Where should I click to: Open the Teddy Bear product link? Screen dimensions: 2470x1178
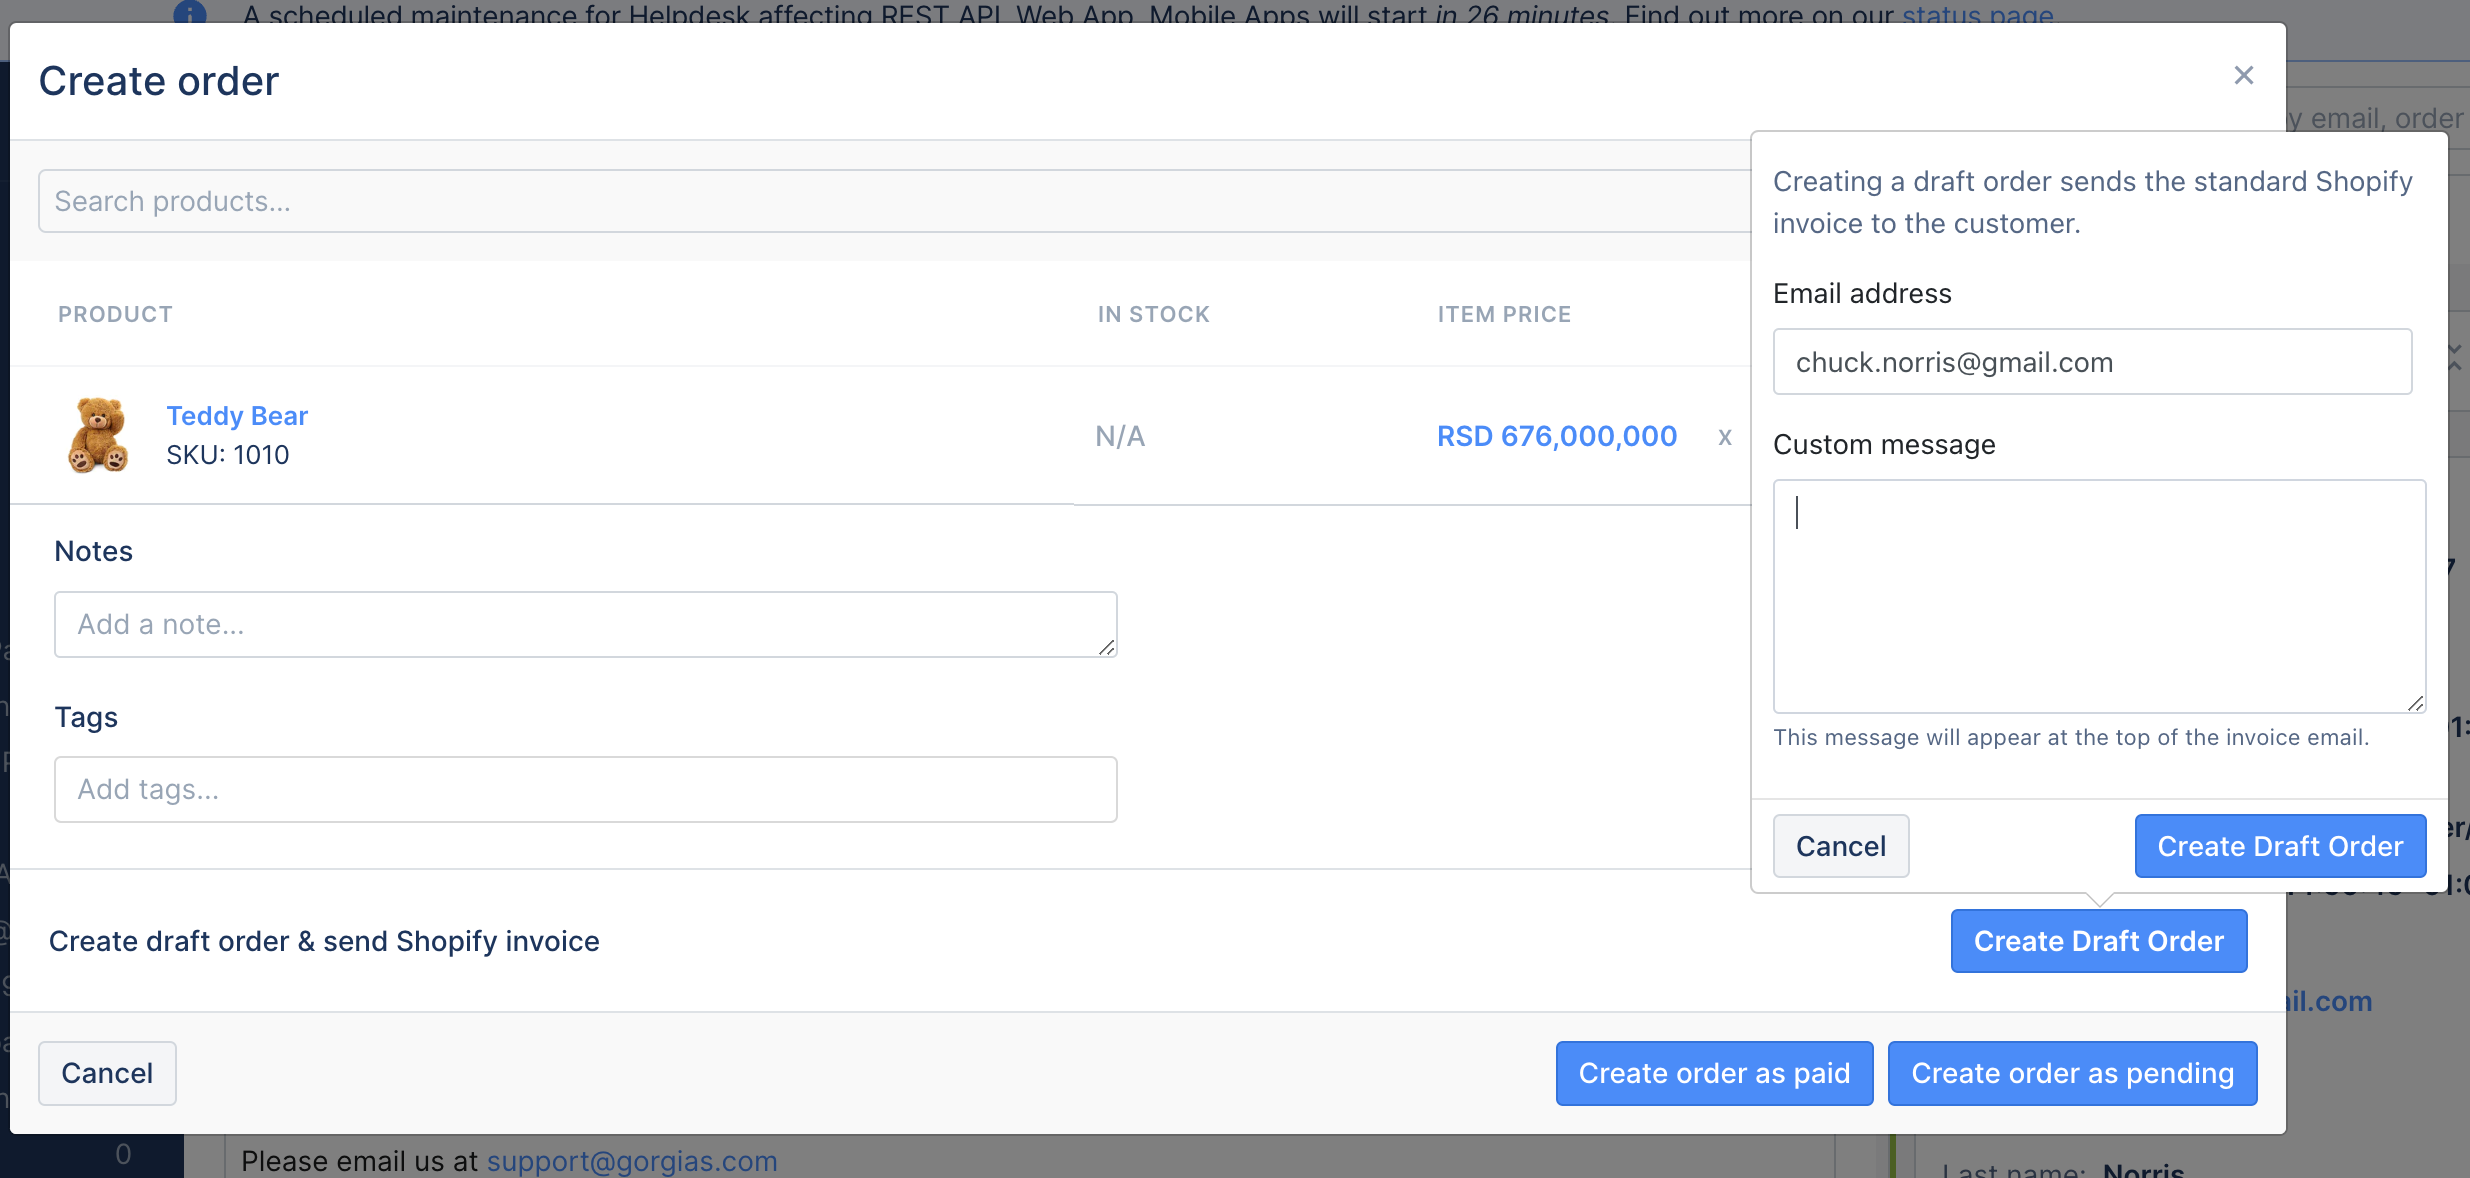click(x=236, y=415)
